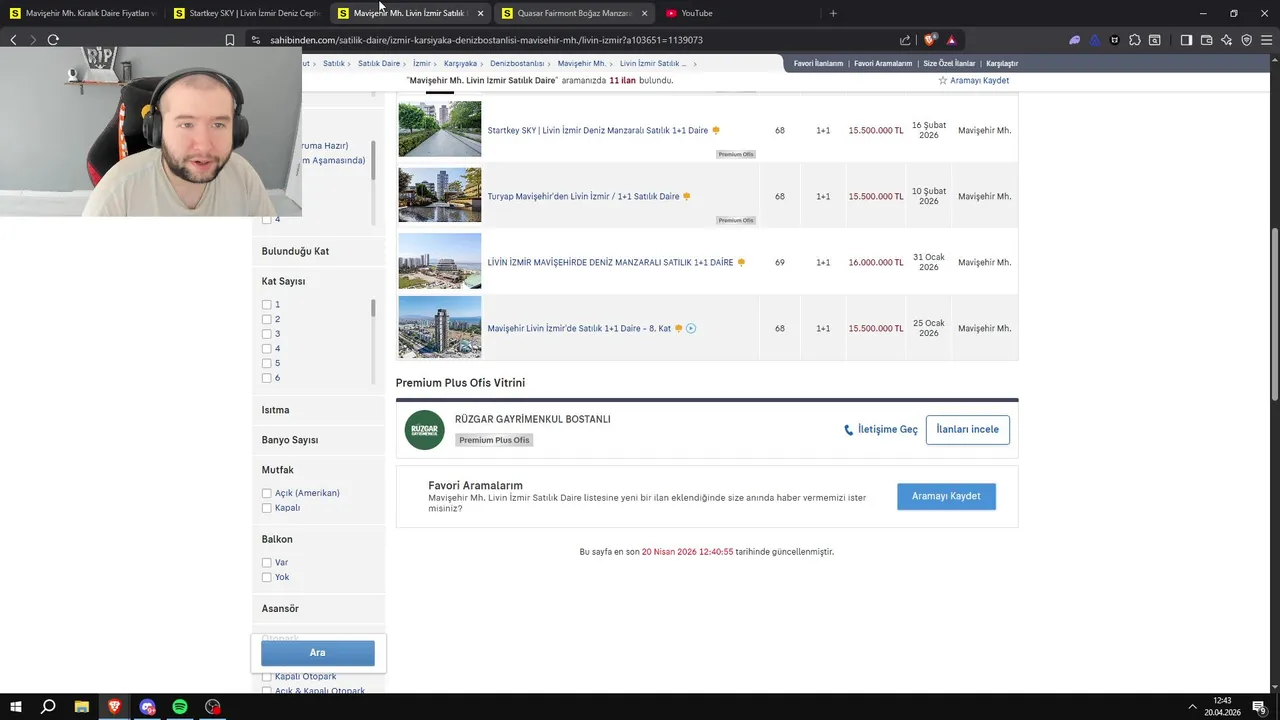Open Karşılaştır in the header

[1002, 63]
